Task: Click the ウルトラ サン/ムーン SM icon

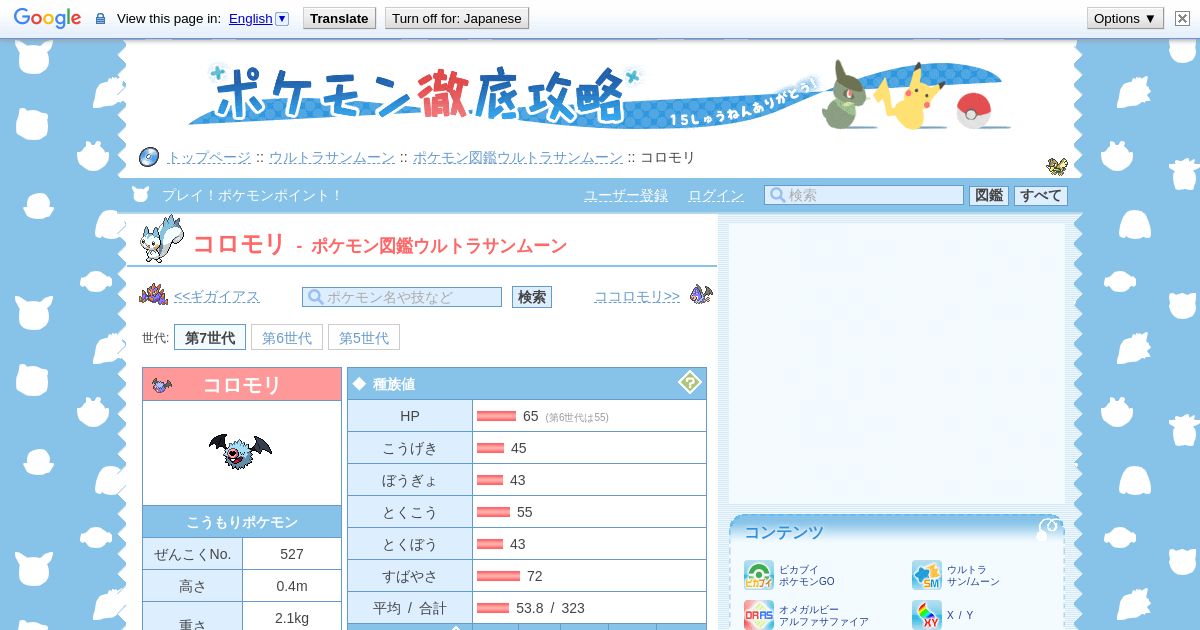Action: pyautogui.click(x=927, y=575)
